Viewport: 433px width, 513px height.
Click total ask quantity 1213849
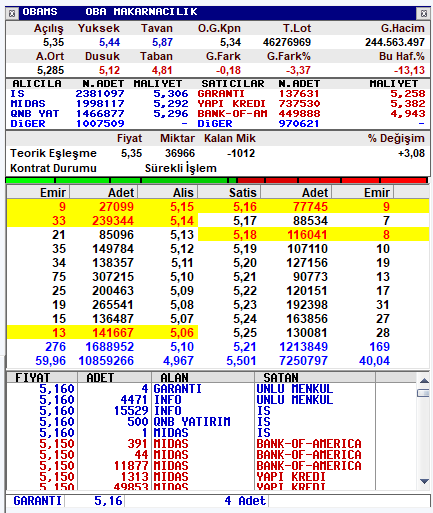pyautogui.click(x=303, y=347)
